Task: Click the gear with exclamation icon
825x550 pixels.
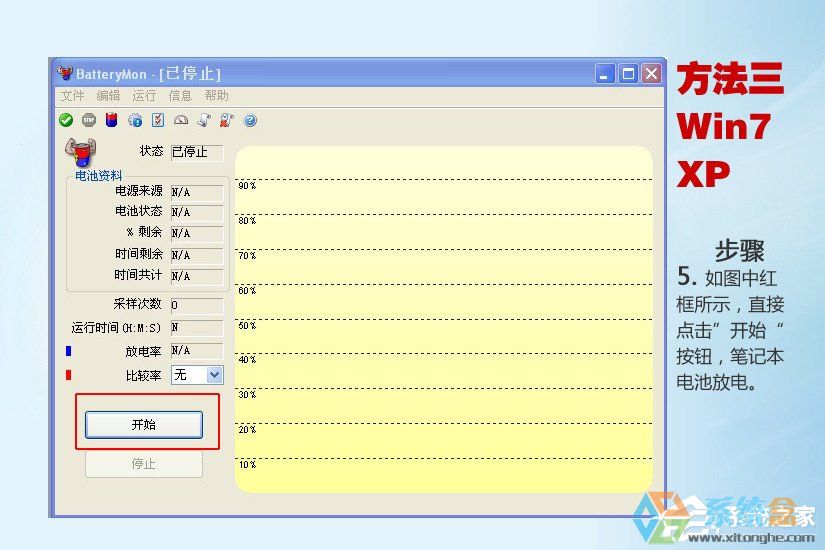Action: (135, 120)
